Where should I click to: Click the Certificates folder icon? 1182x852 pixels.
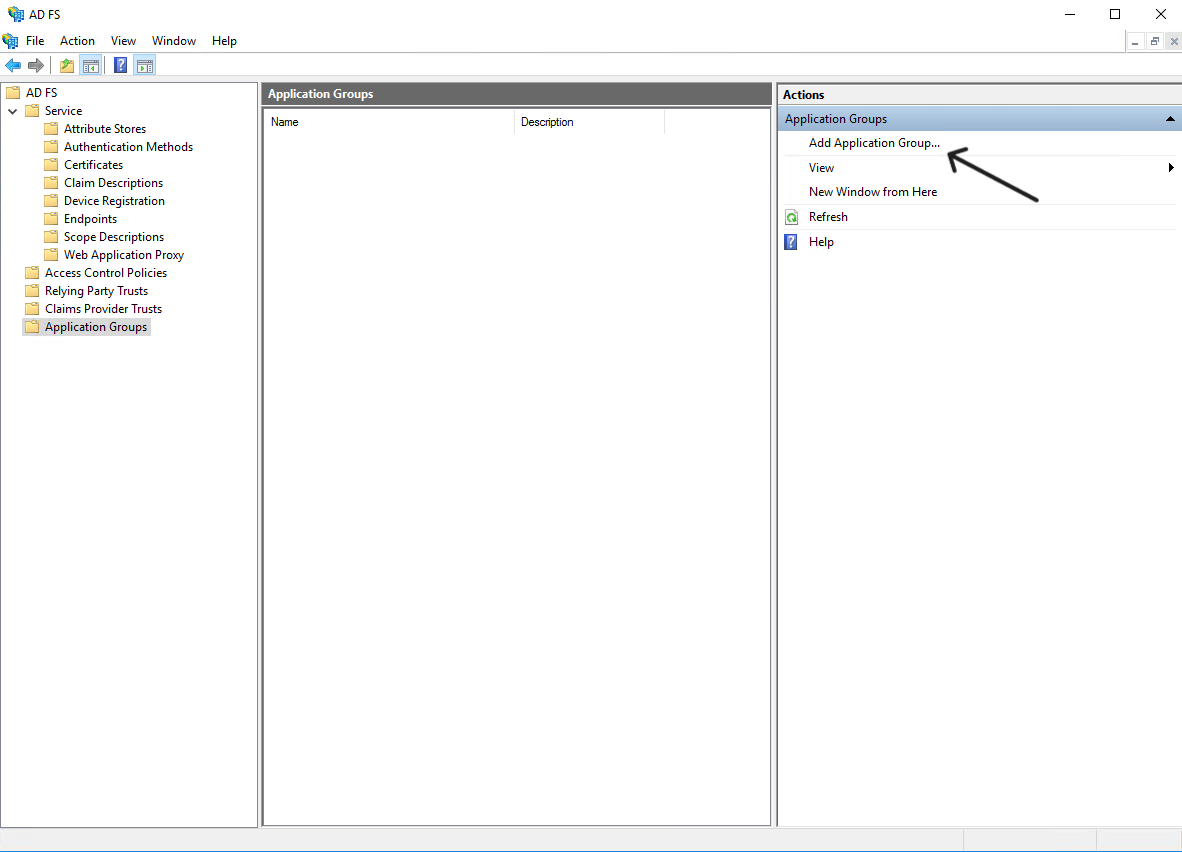(x=51, y=165)
